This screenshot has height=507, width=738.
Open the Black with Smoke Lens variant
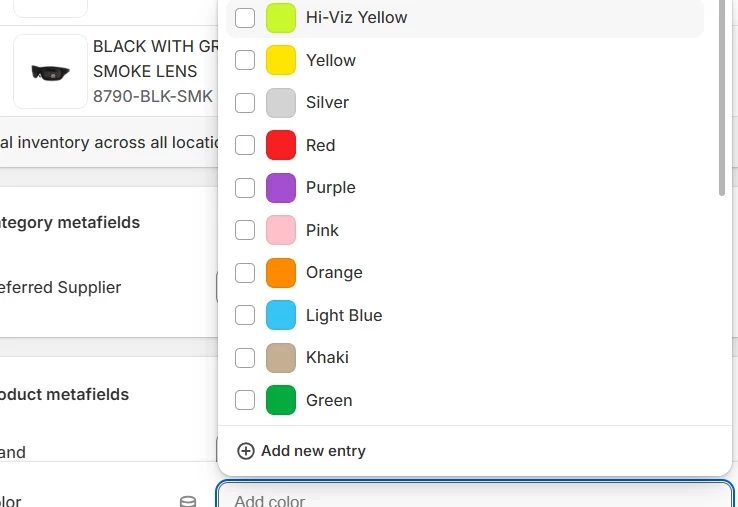click(x=155, y=71)
